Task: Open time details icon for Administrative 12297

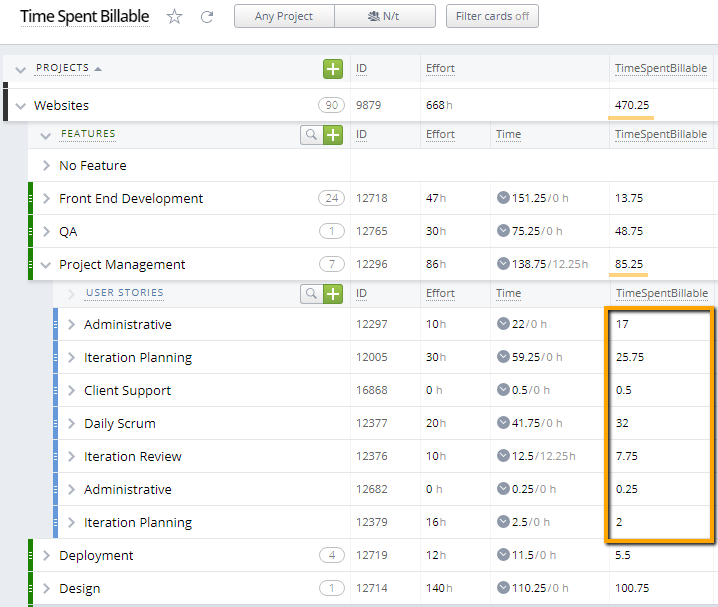Action: point(503,324)
